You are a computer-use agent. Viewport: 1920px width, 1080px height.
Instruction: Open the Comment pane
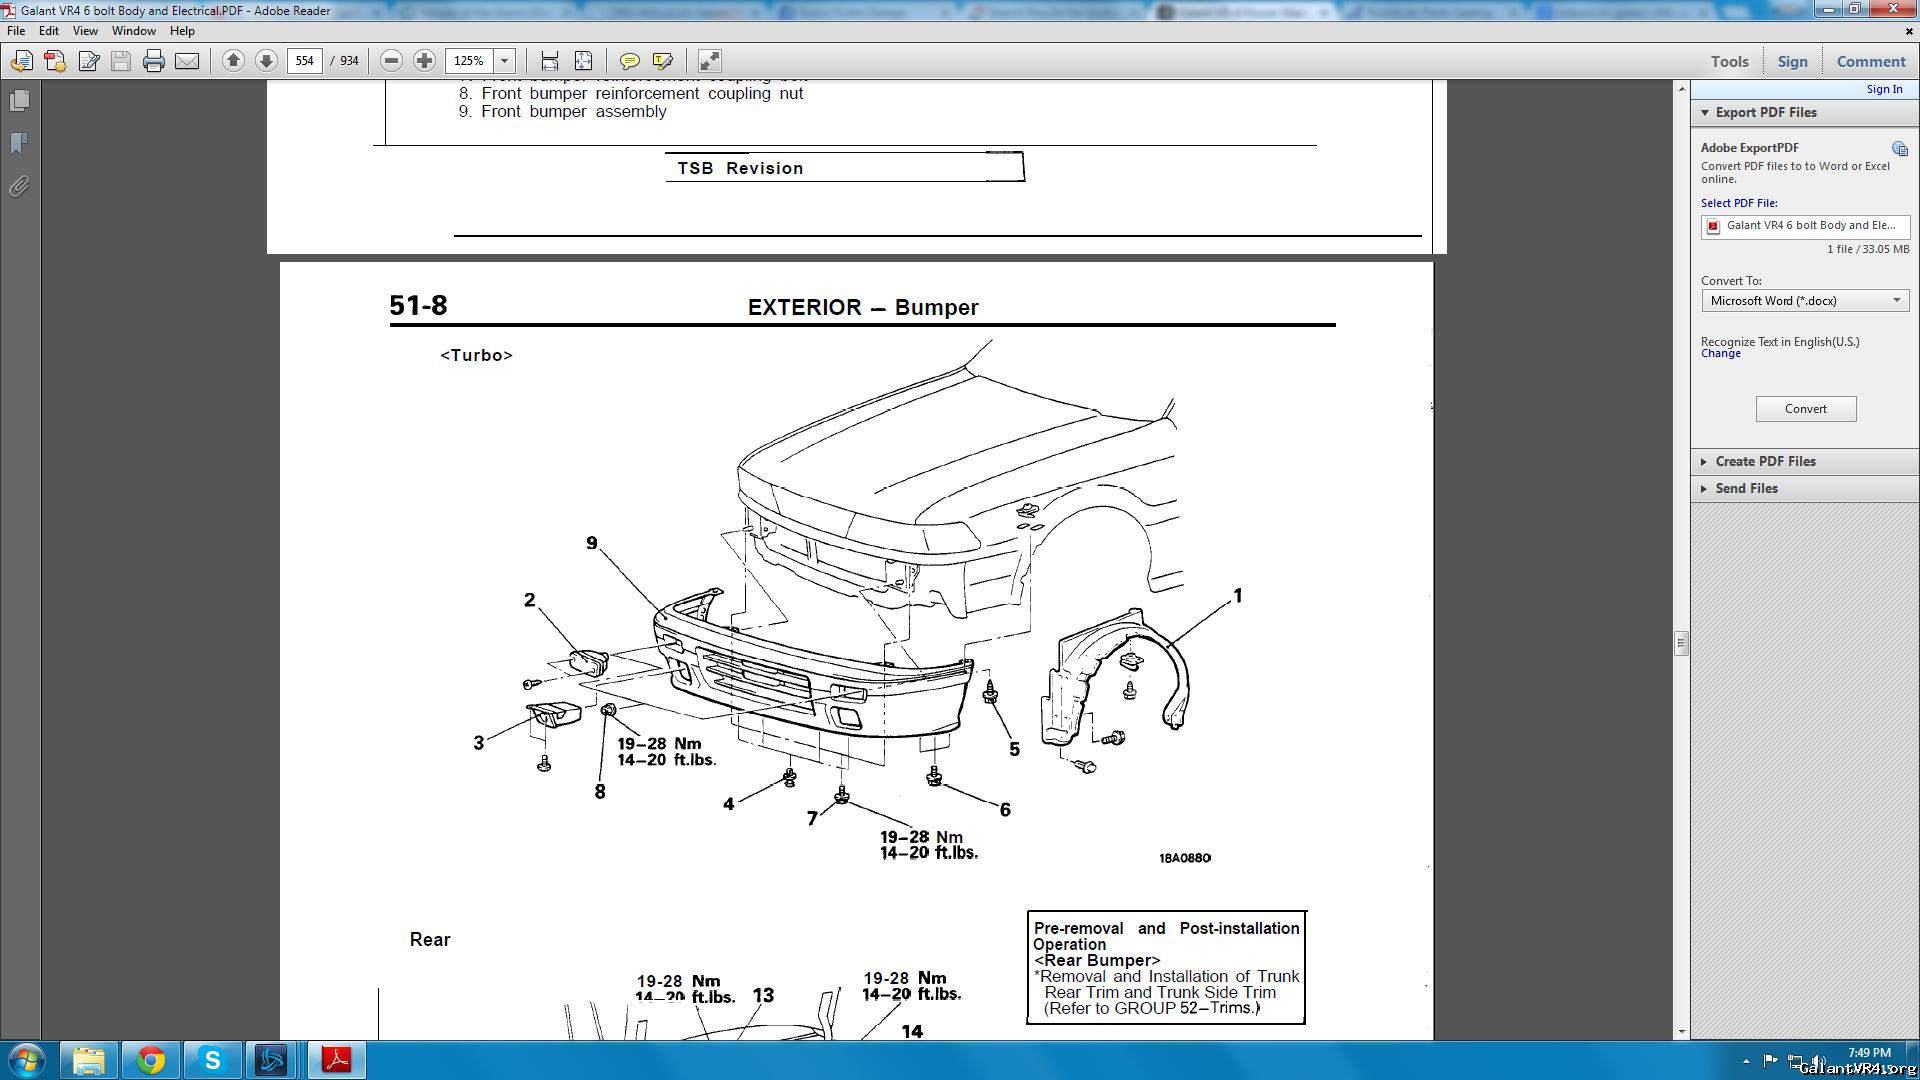[x=1870, y=61]
